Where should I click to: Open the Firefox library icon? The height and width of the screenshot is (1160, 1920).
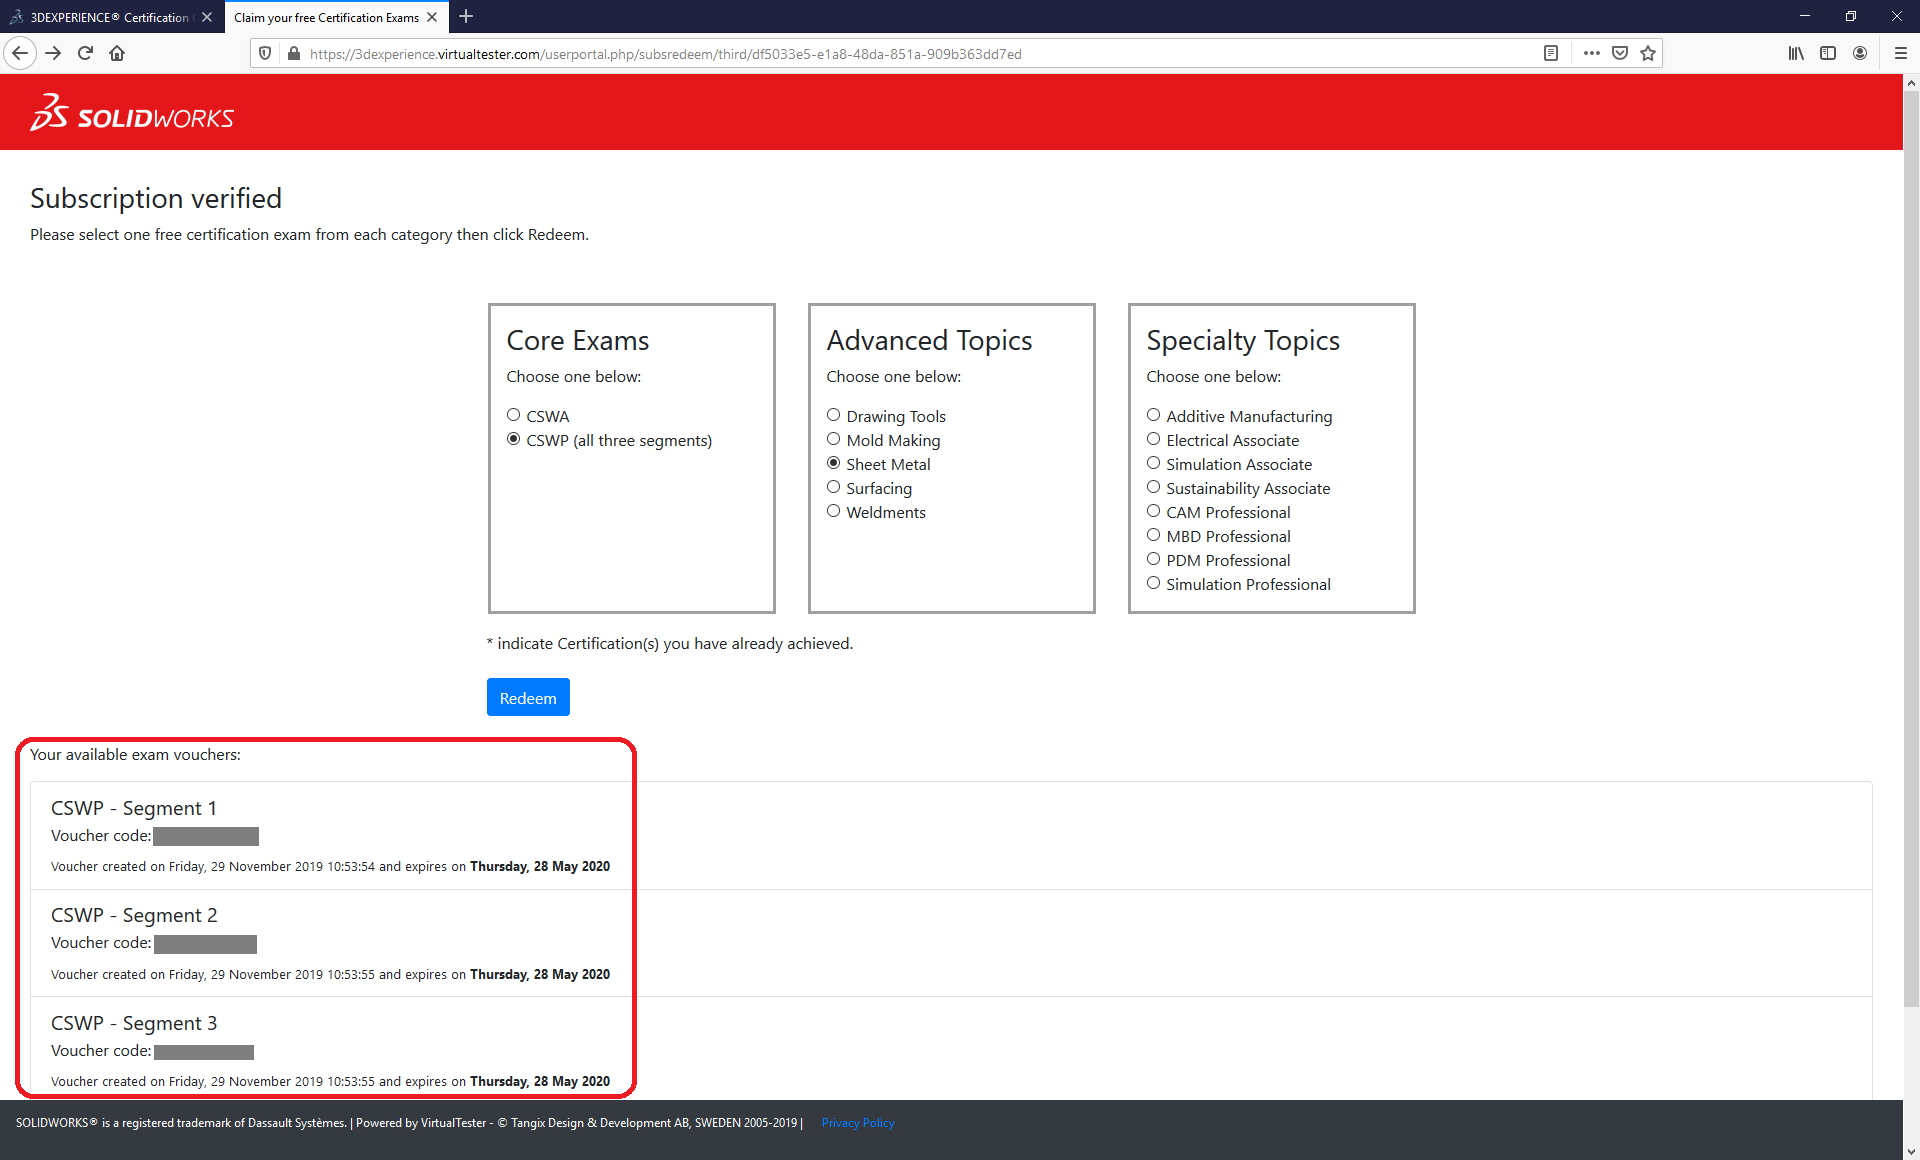[1796, 53]
